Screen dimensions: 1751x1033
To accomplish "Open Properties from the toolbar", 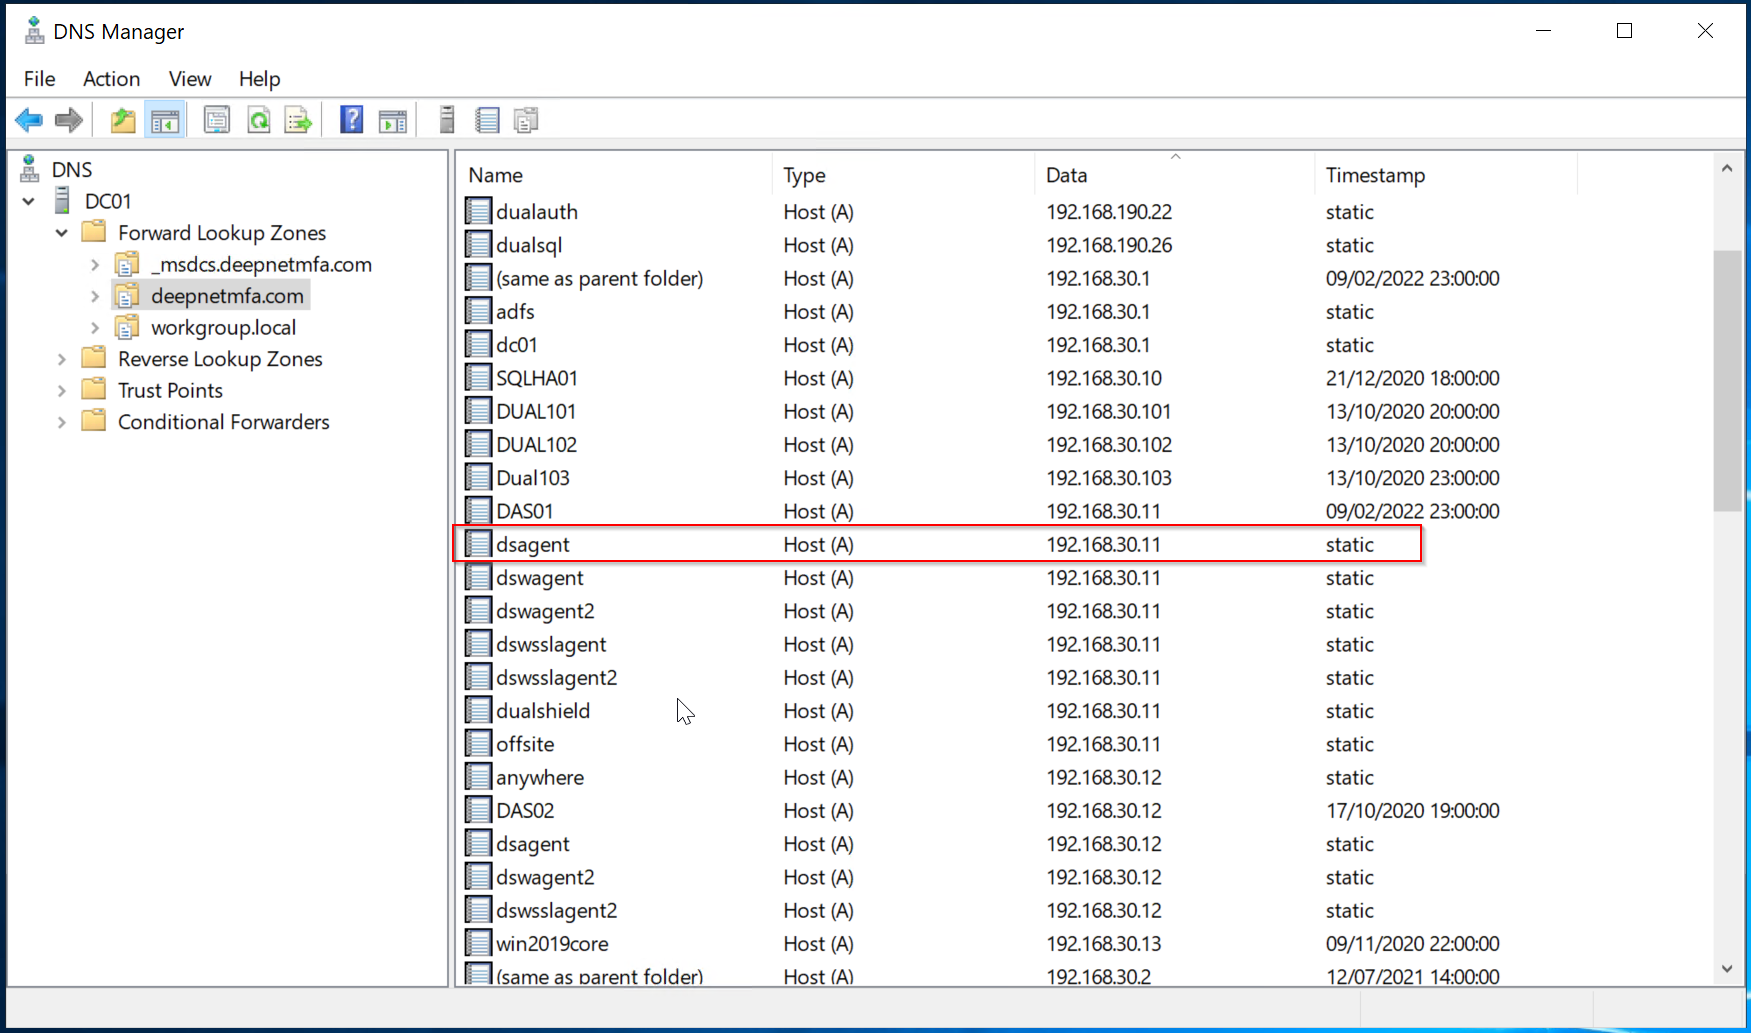I will (x=216, y=121).
